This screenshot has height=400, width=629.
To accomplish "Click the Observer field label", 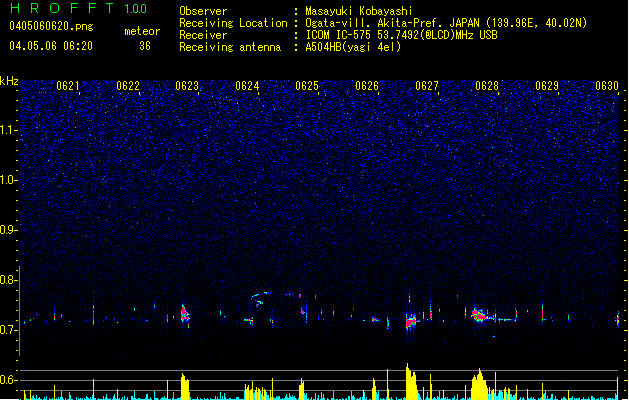I will click(x=203, y=11).
